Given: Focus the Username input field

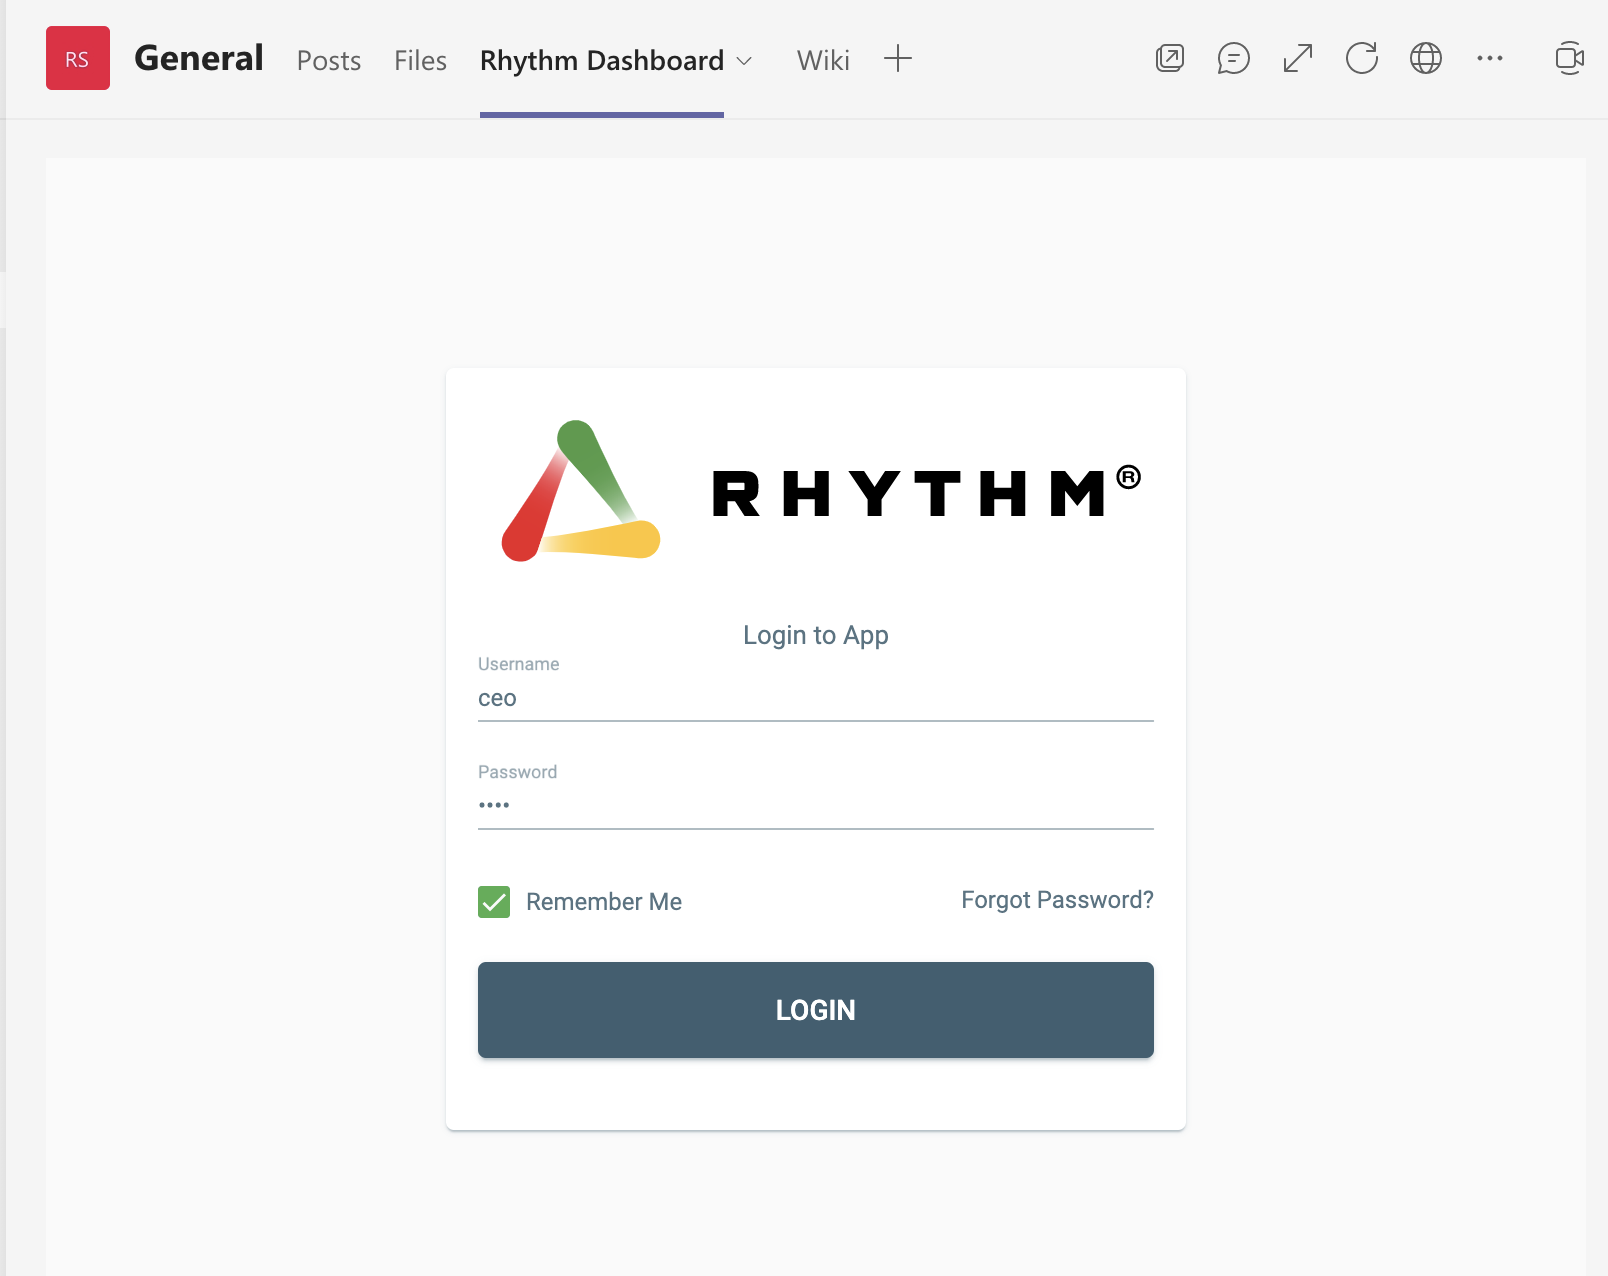Looking at the screenshot, I should click(816, 698).
